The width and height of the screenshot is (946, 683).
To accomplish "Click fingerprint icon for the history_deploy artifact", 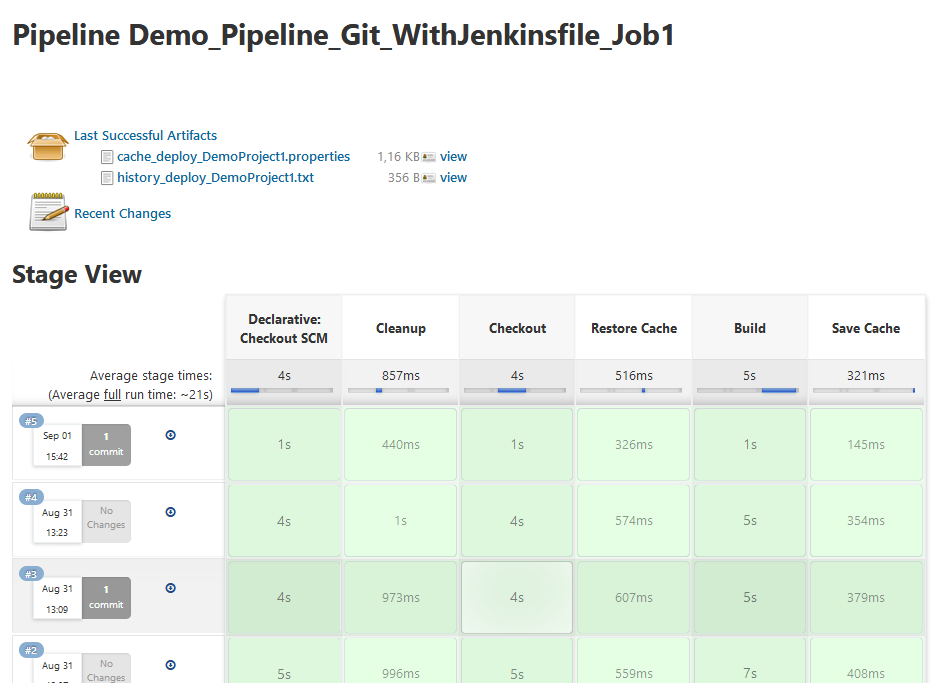I will (x=429, y=178).
